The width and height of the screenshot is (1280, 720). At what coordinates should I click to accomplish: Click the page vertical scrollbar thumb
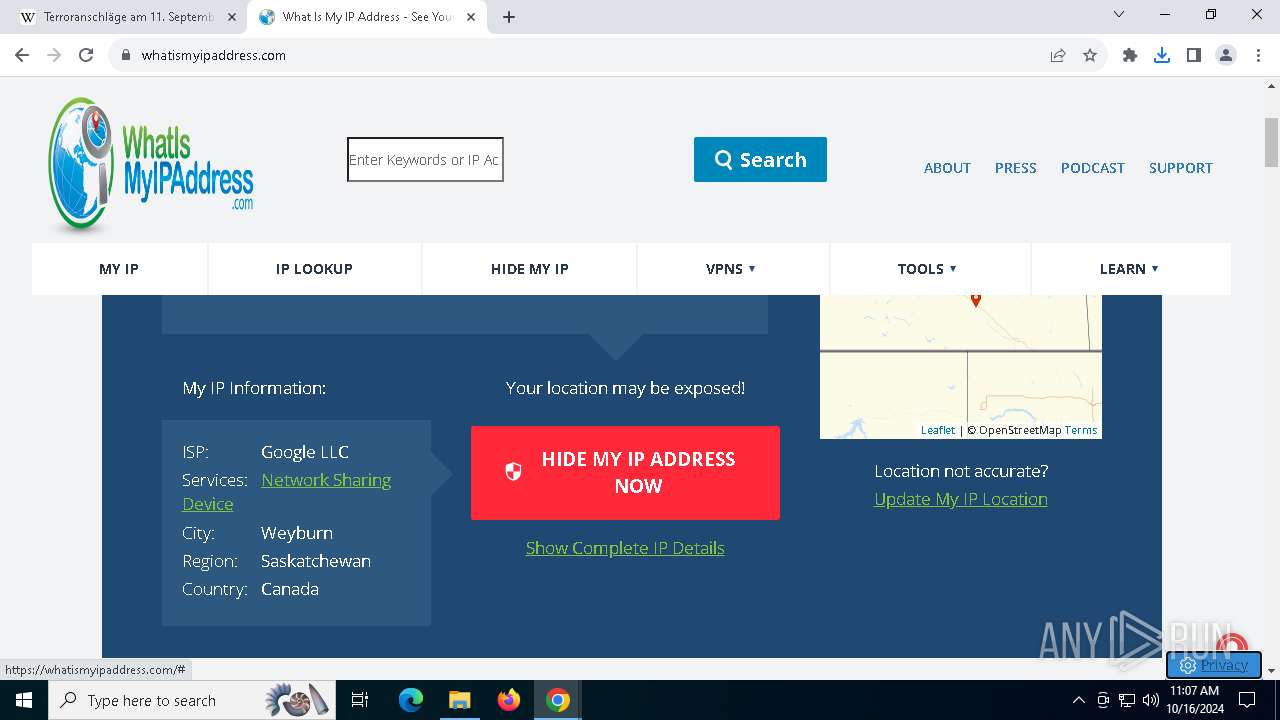click(1272, 142)
